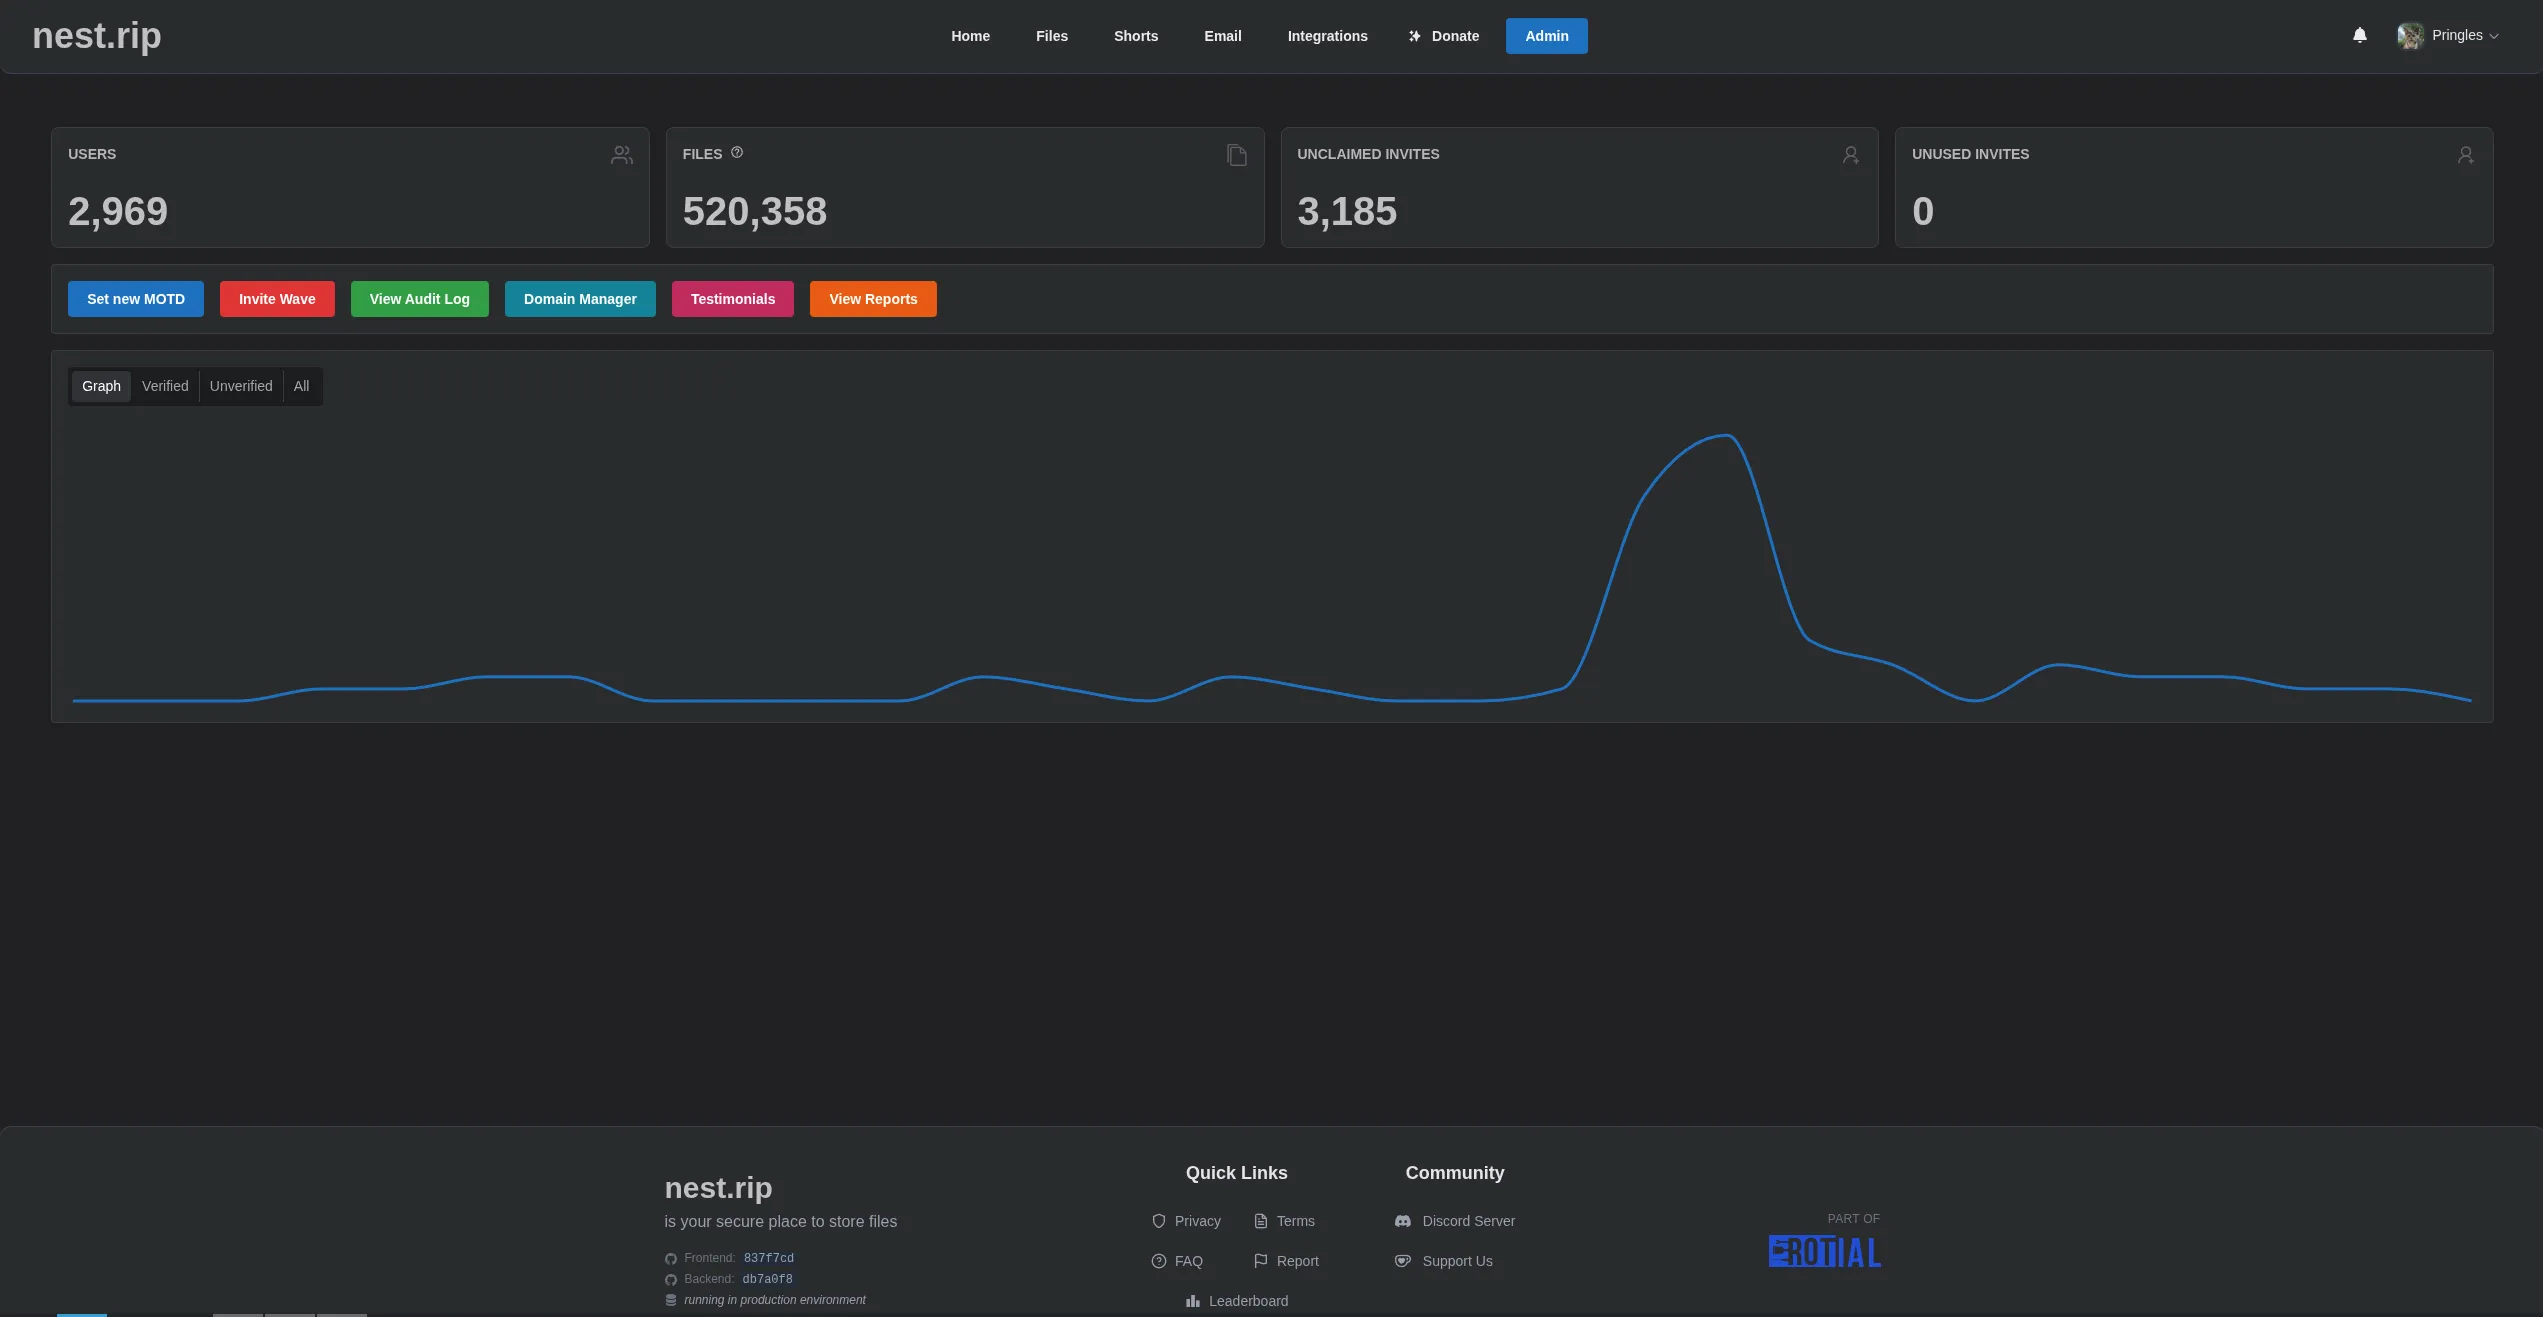Viewport: 2543px width, 1317px height.
Task: Click the Discord Server icon in Community
Action: click(x=1403, y=1221)
